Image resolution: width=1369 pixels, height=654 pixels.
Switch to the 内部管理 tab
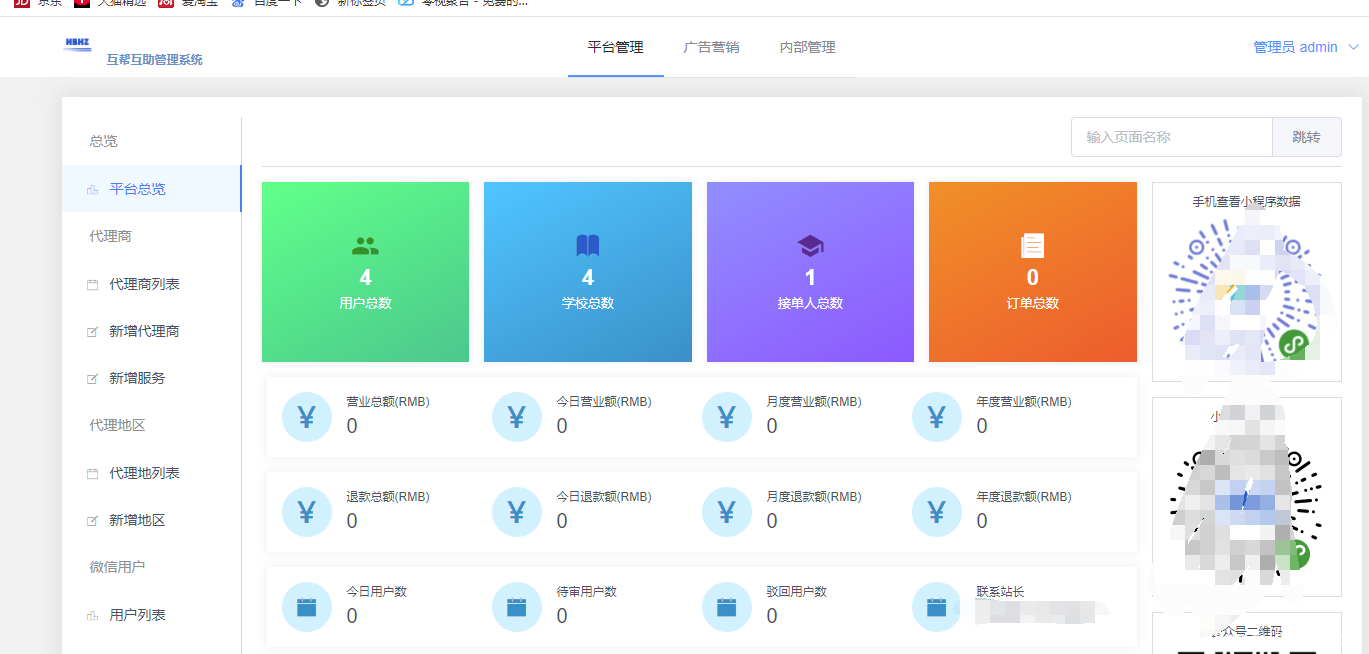coord(807,47)
